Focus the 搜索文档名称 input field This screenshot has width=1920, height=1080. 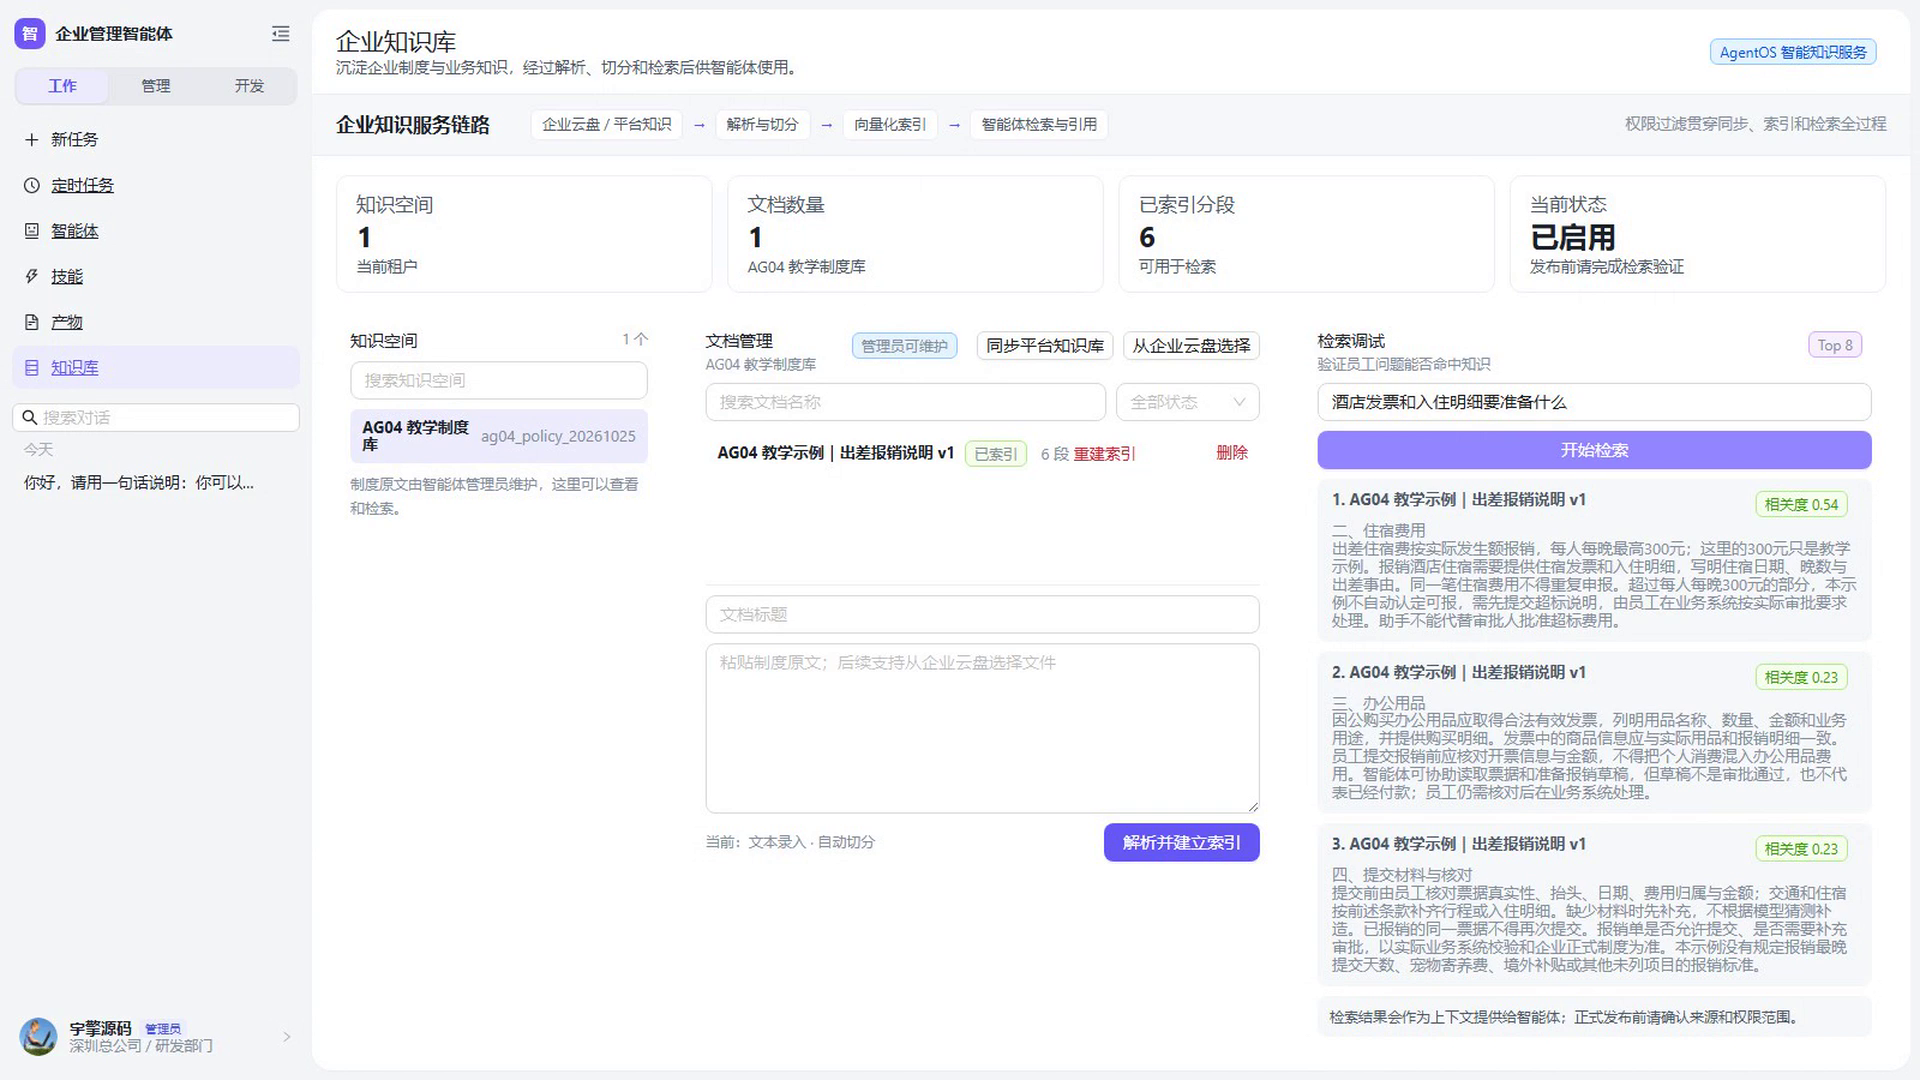tap(905, 402)
